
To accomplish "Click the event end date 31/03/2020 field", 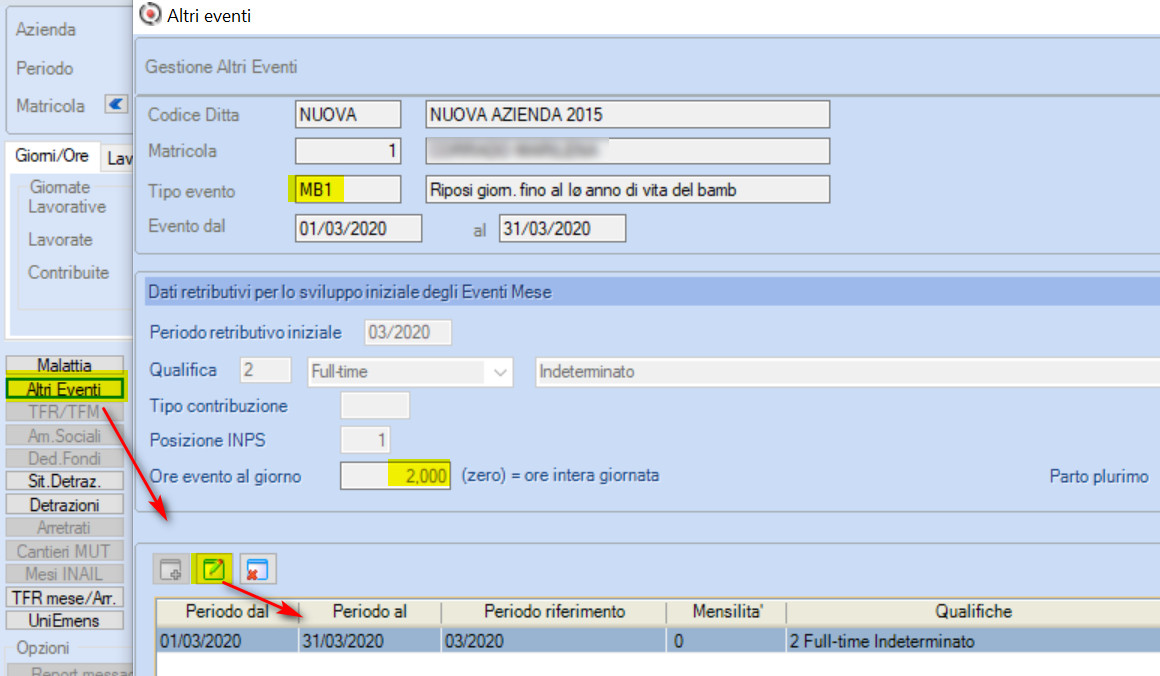I will (562, 229).
